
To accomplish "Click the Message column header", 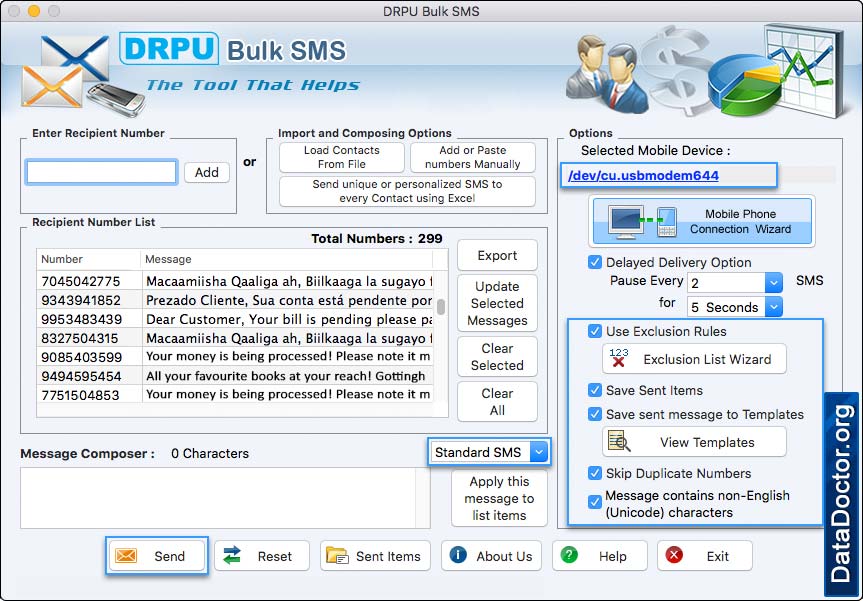I will point(287,259).
